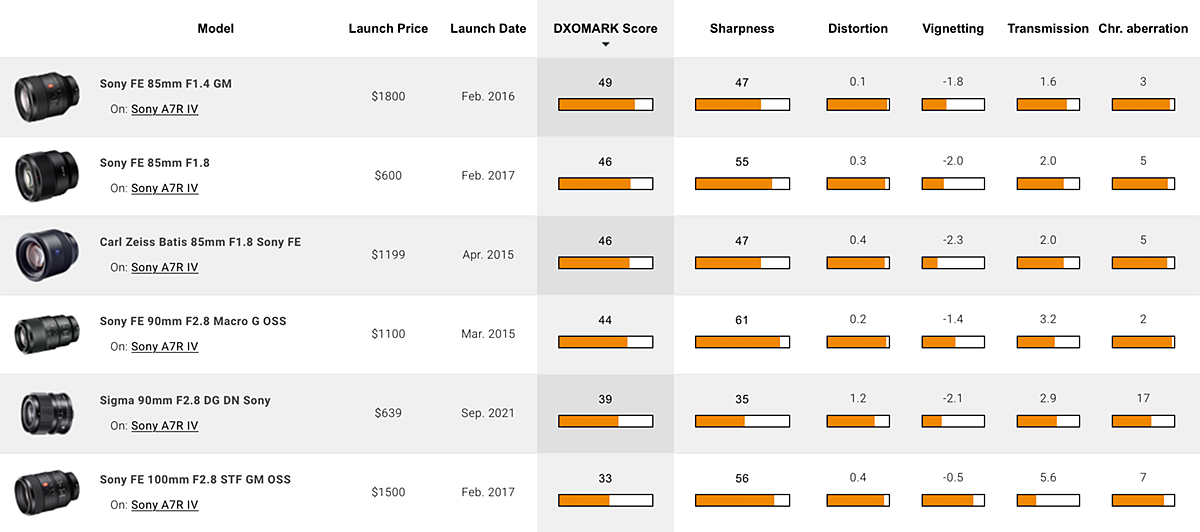Image resolution: width=1200 pixels, height=532 pixels.
Task: Sort by the Sharpness column header
Action: pyautogui.click(x=742, y=29)
